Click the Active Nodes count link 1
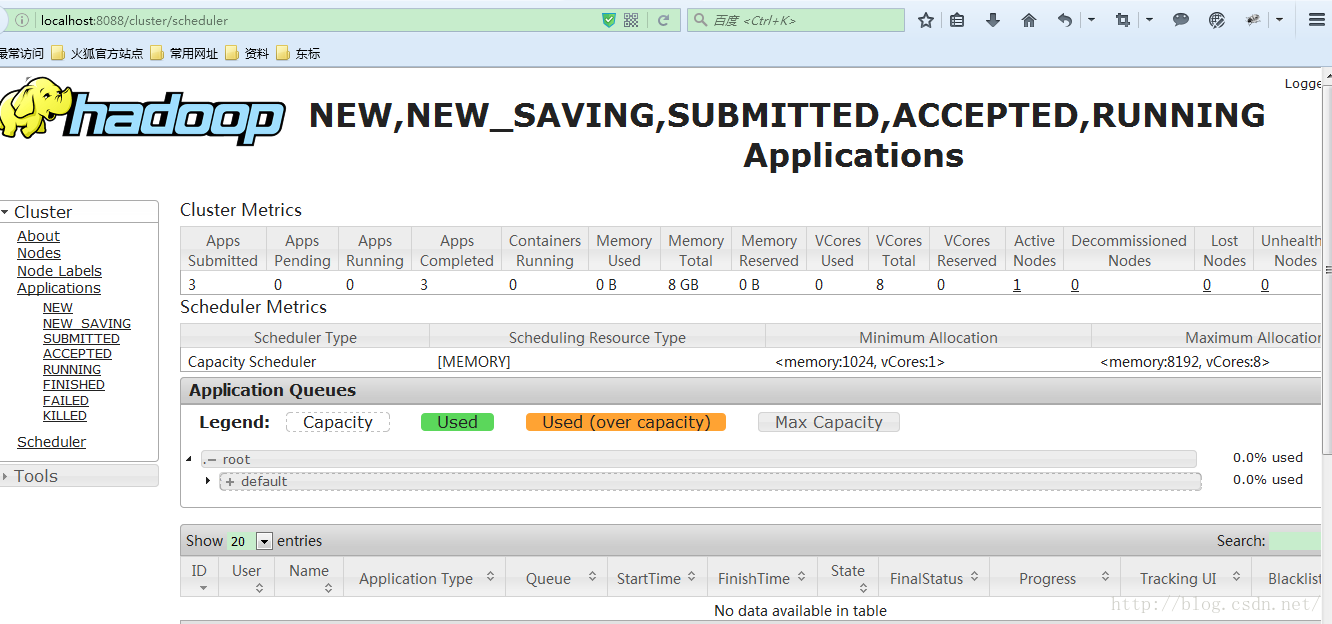The height and width of the screenshot is (624, 1332). [1017, 285]
